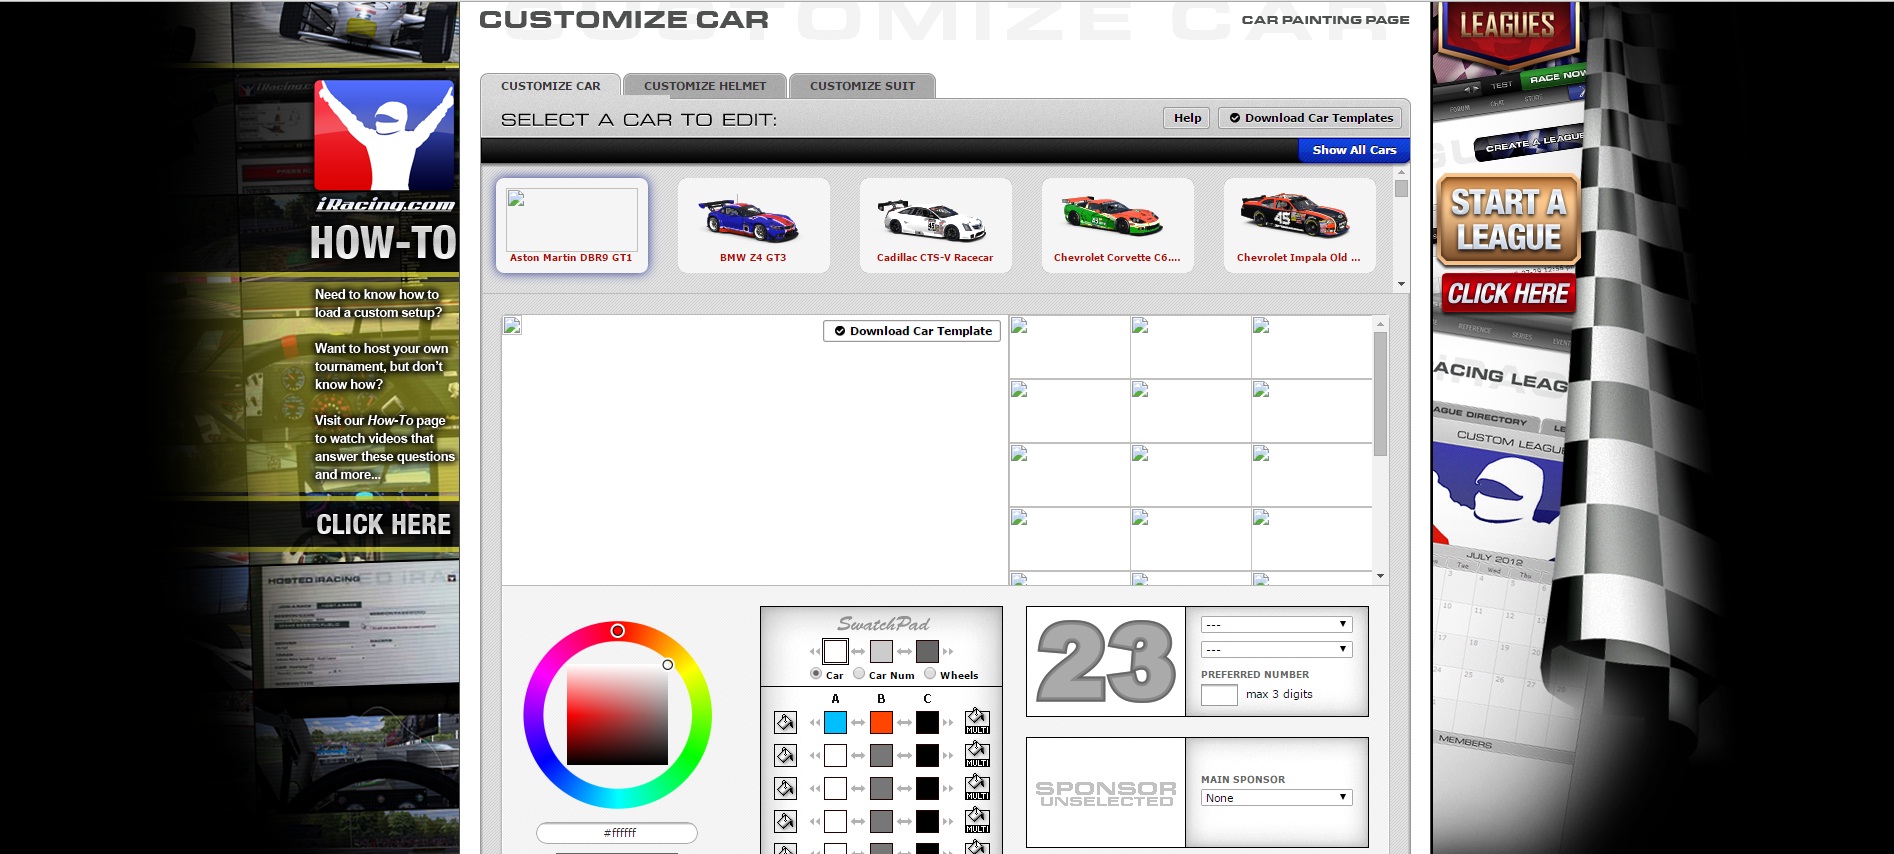Image resolution: width=1894 pixels, height=854 pixels.
Task: Select the top SwatchPad light gray swatch
Action: [881, 652]
